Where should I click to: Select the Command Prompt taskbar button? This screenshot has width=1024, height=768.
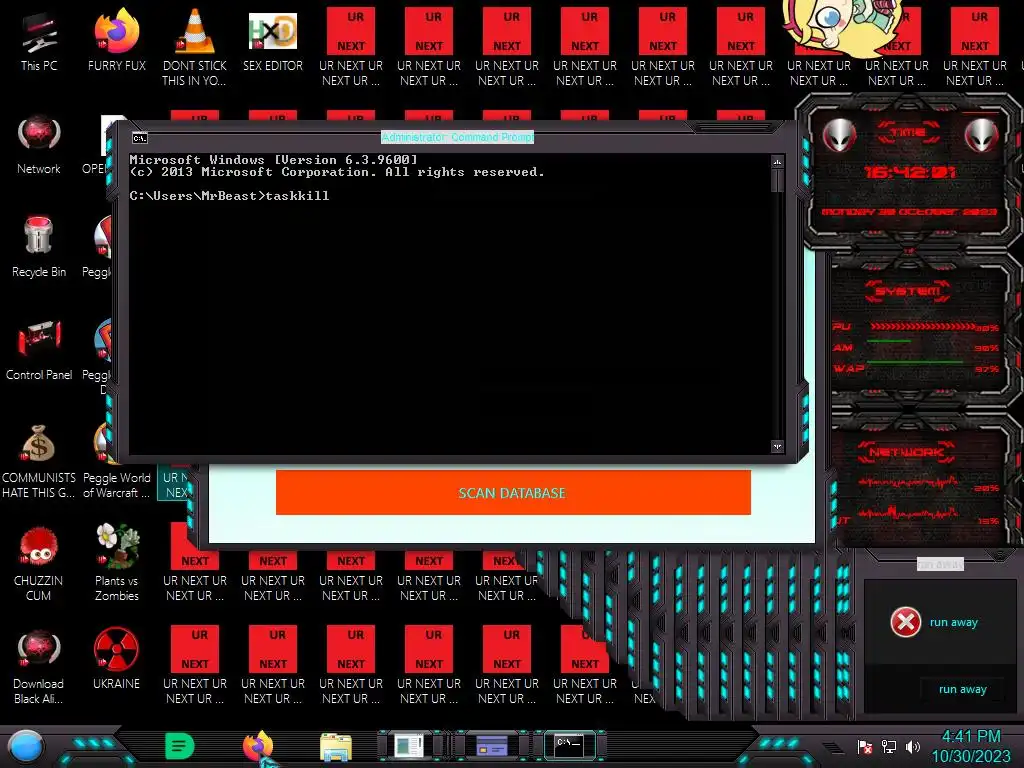[569, 745]
